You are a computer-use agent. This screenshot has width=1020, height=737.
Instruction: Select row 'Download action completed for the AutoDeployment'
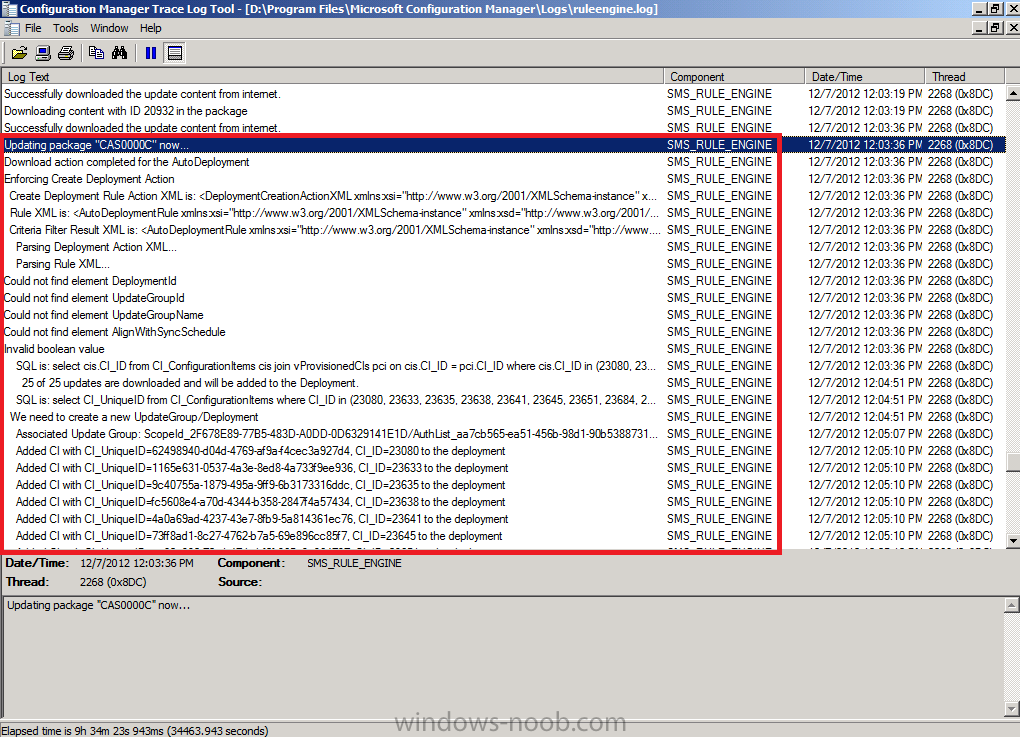(x=503, y=162)
